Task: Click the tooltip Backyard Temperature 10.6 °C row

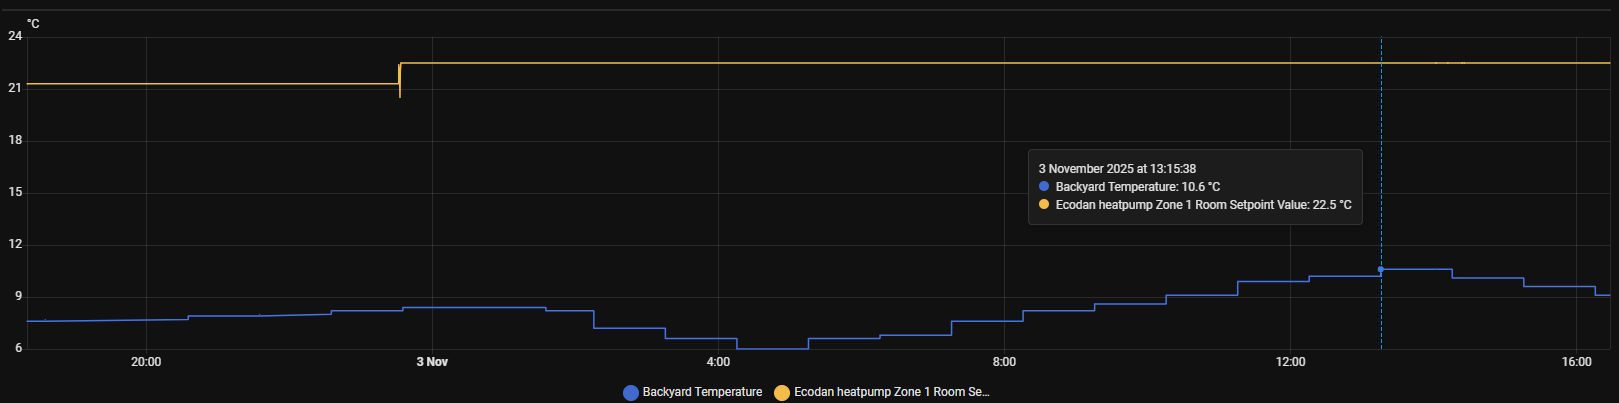Action: pyautogui.click(x=1137, y=187)
